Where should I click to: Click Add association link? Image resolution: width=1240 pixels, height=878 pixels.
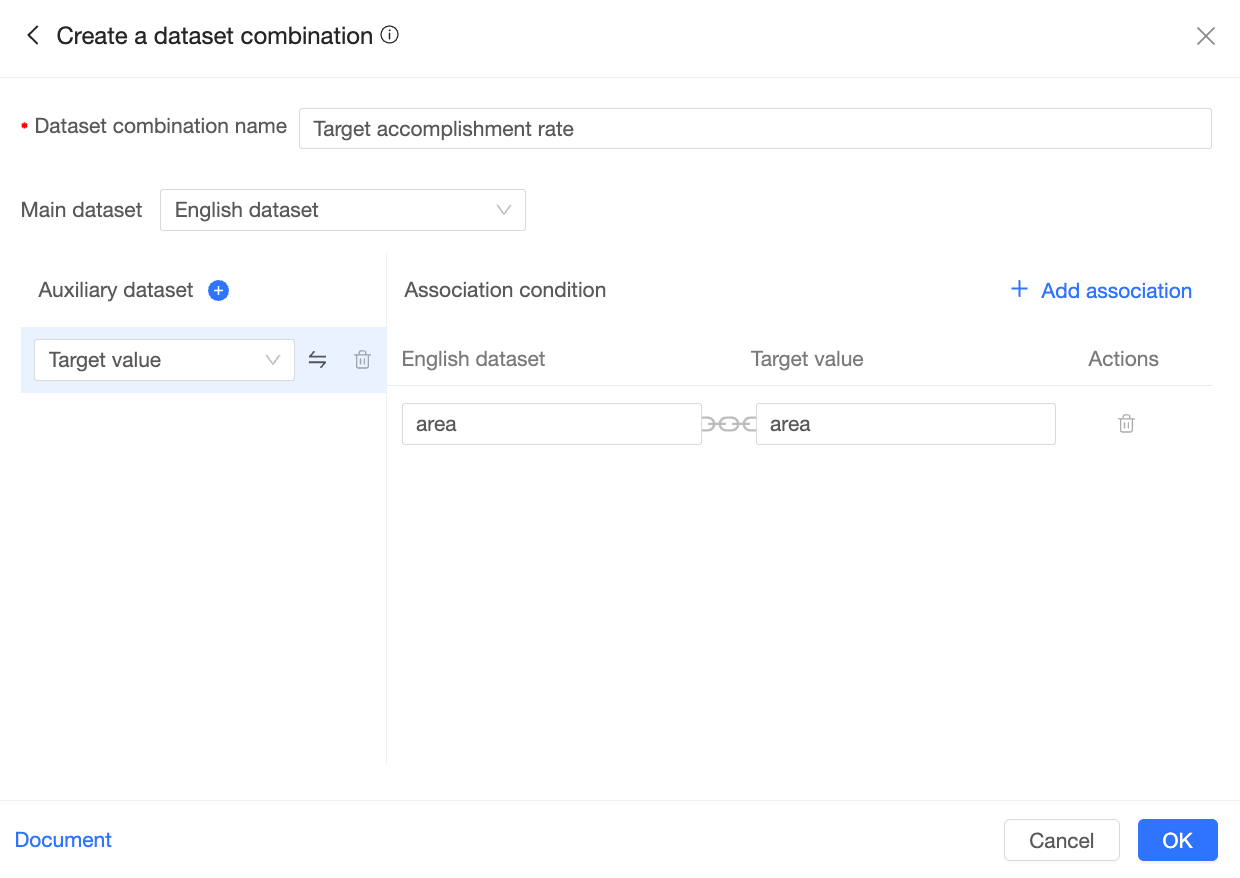coord(1101,290)
